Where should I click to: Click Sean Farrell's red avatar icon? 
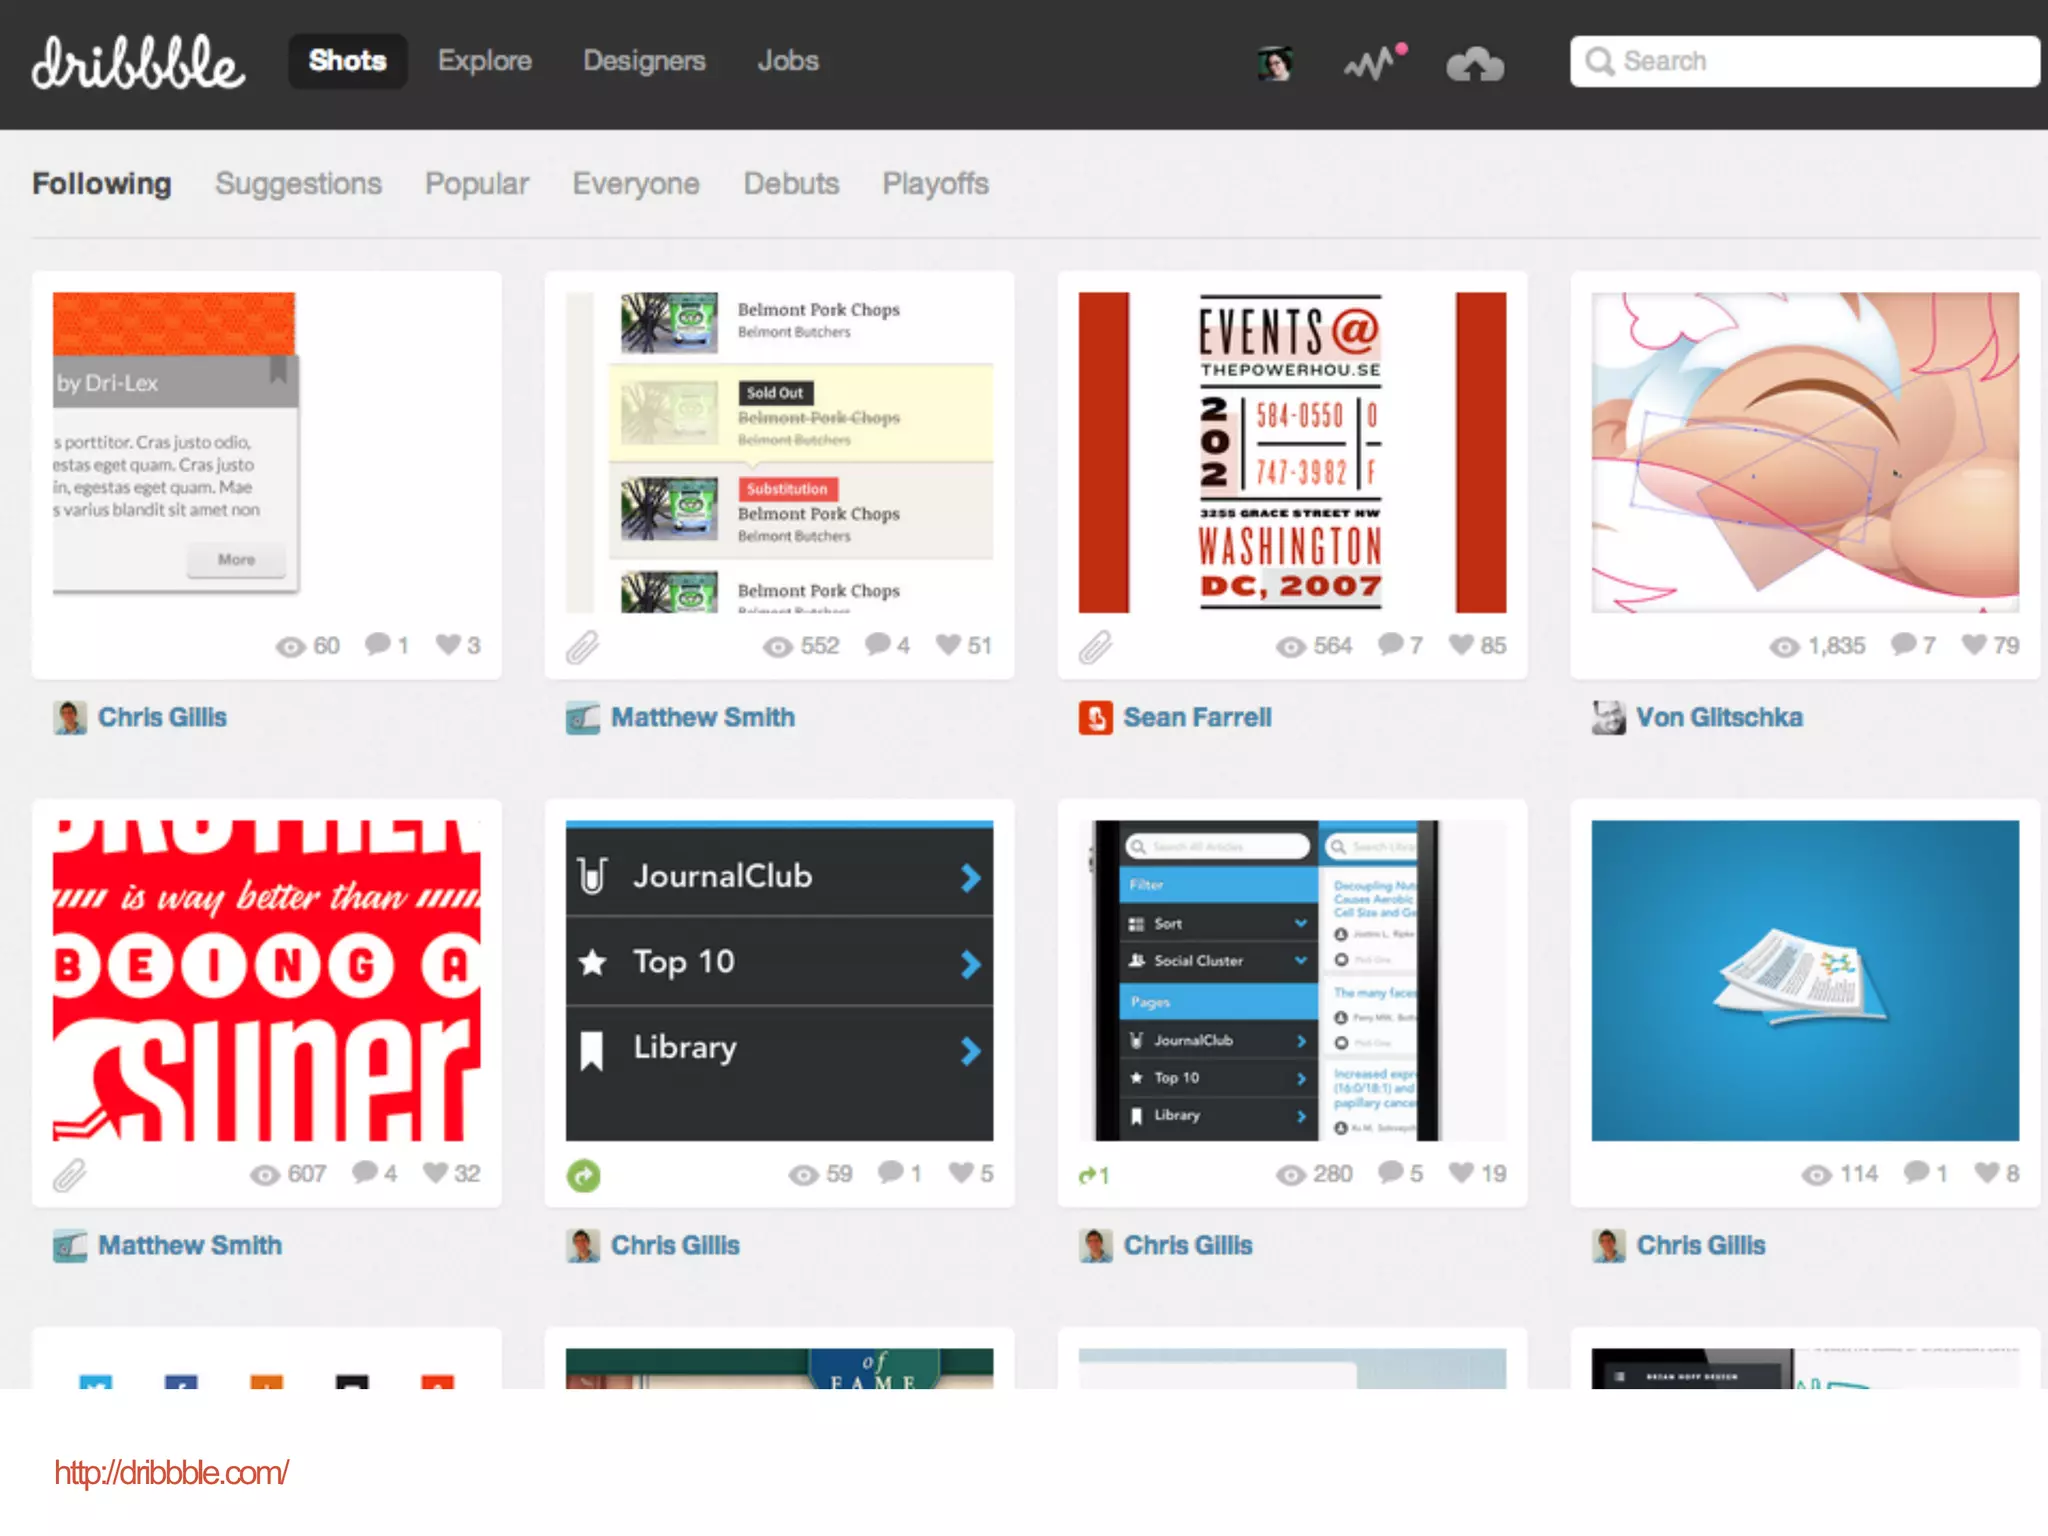(1096, 718)
